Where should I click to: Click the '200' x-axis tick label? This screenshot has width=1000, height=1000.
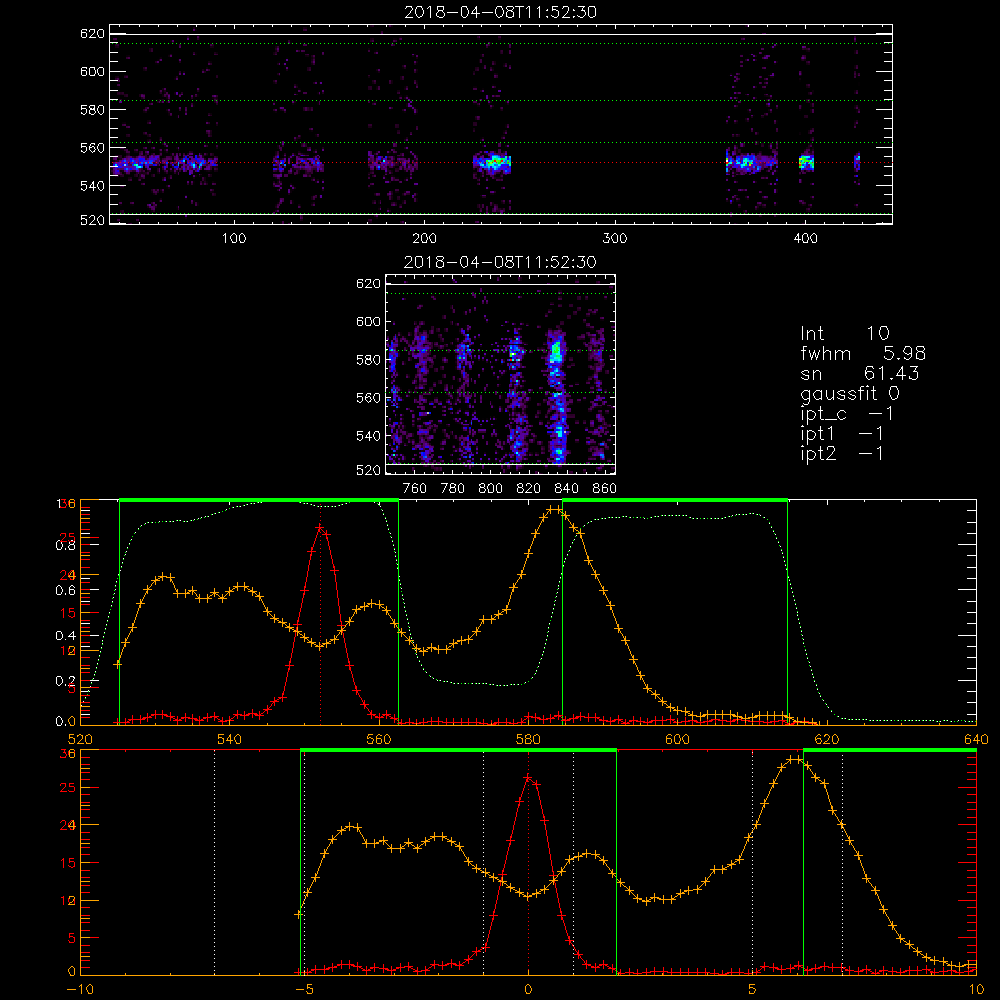tap(425, 239)
